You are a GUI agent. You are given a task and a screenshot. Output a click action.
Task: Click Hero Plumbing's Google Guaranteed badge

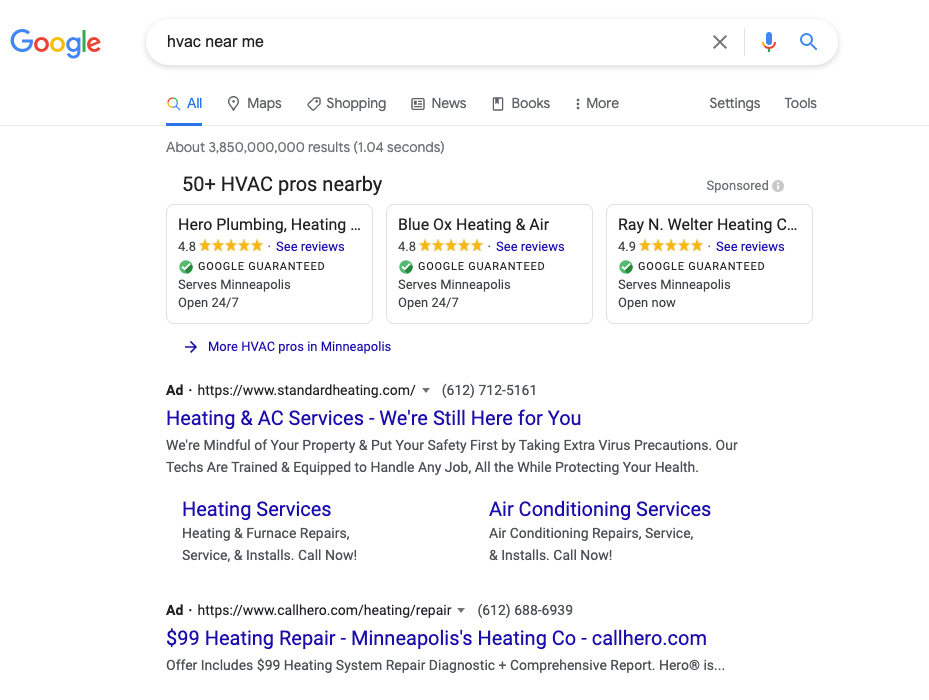click(x=186, y=267)
